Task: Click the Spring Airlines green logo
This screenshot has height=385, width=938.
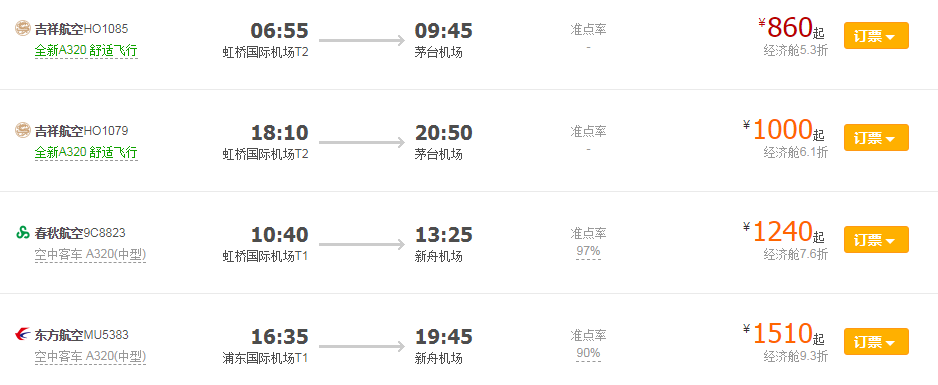Action: [23, 232]
